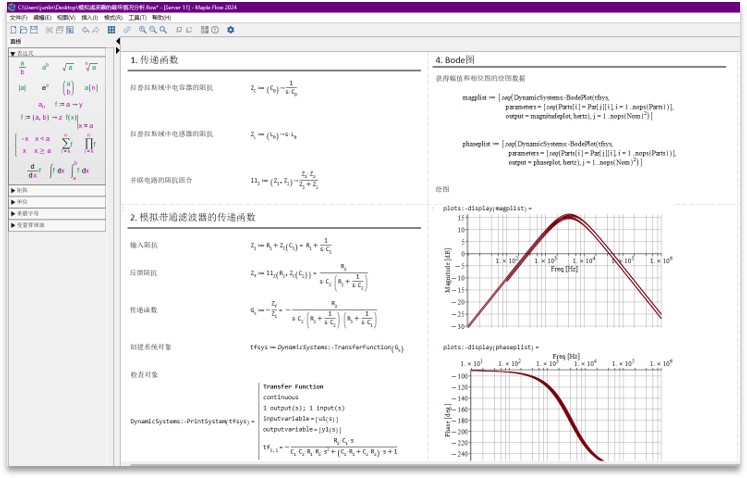Insert the indefinite integral template

57,171
